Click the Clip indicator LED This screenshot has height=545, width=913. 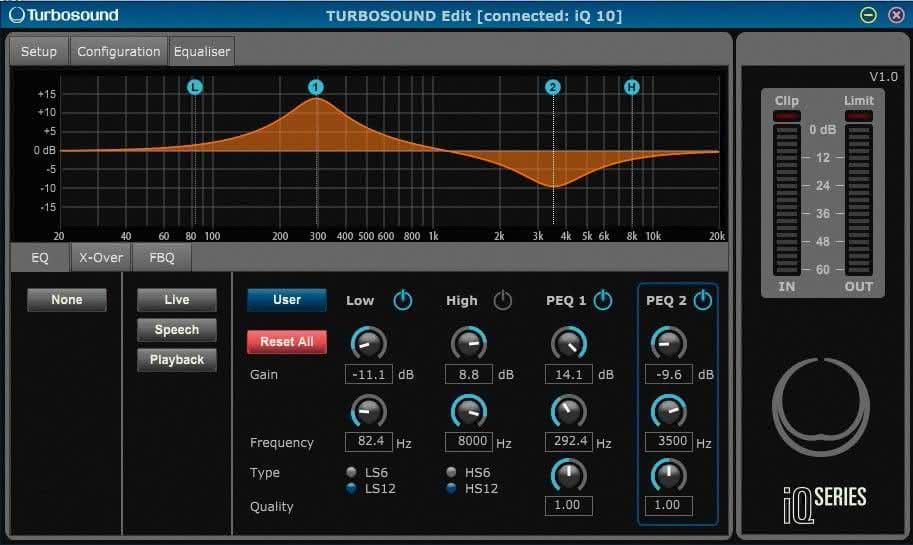coord(787,116)
